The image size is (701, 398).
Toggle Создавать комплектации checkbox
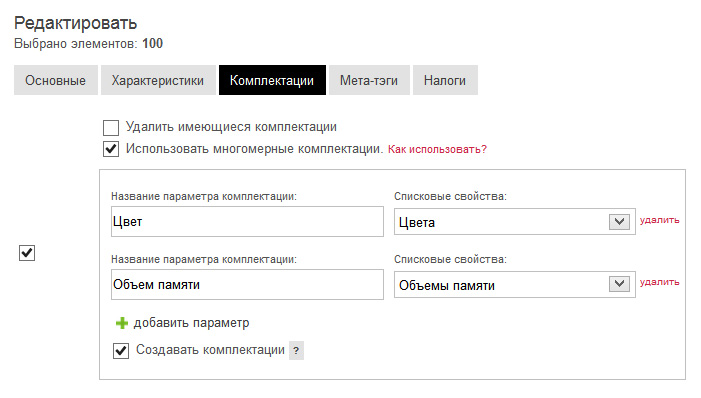coord(121,351)
